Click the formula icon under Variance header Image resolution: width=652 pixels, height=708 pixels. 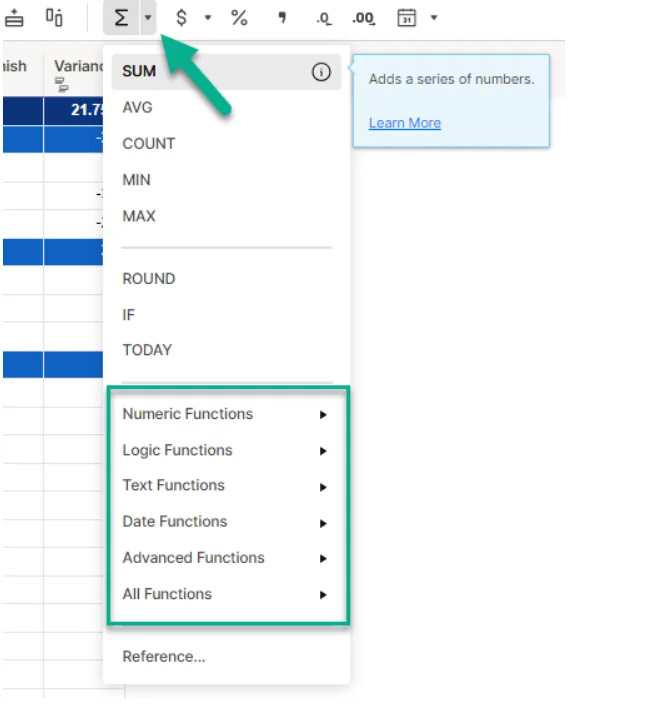(61, 84)
